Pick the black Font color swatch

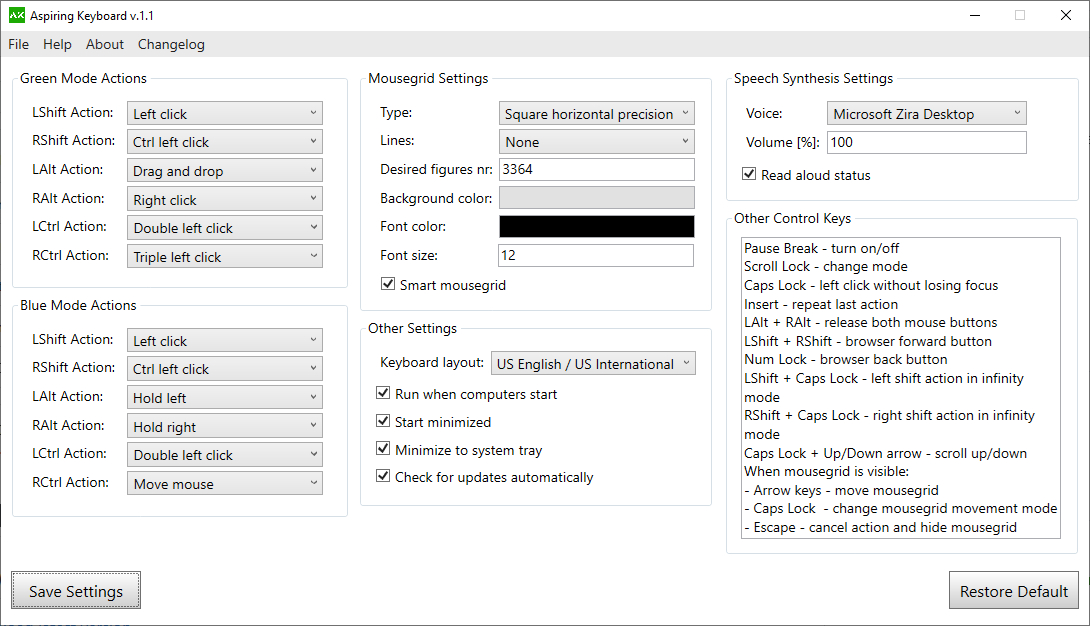596,226
